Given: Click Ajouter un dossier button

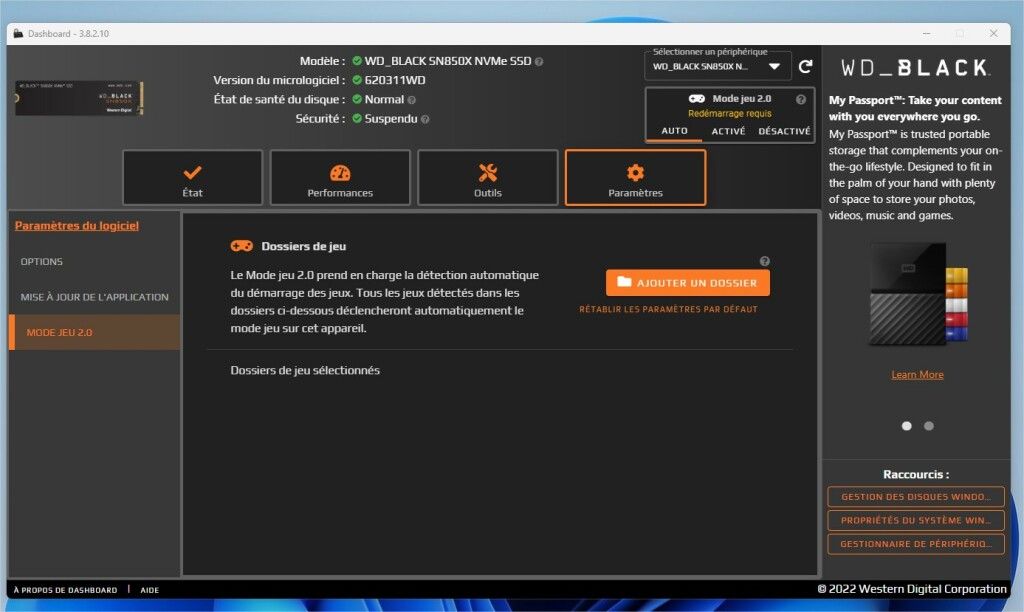Looking at the screenshot, I should [688, 283].
